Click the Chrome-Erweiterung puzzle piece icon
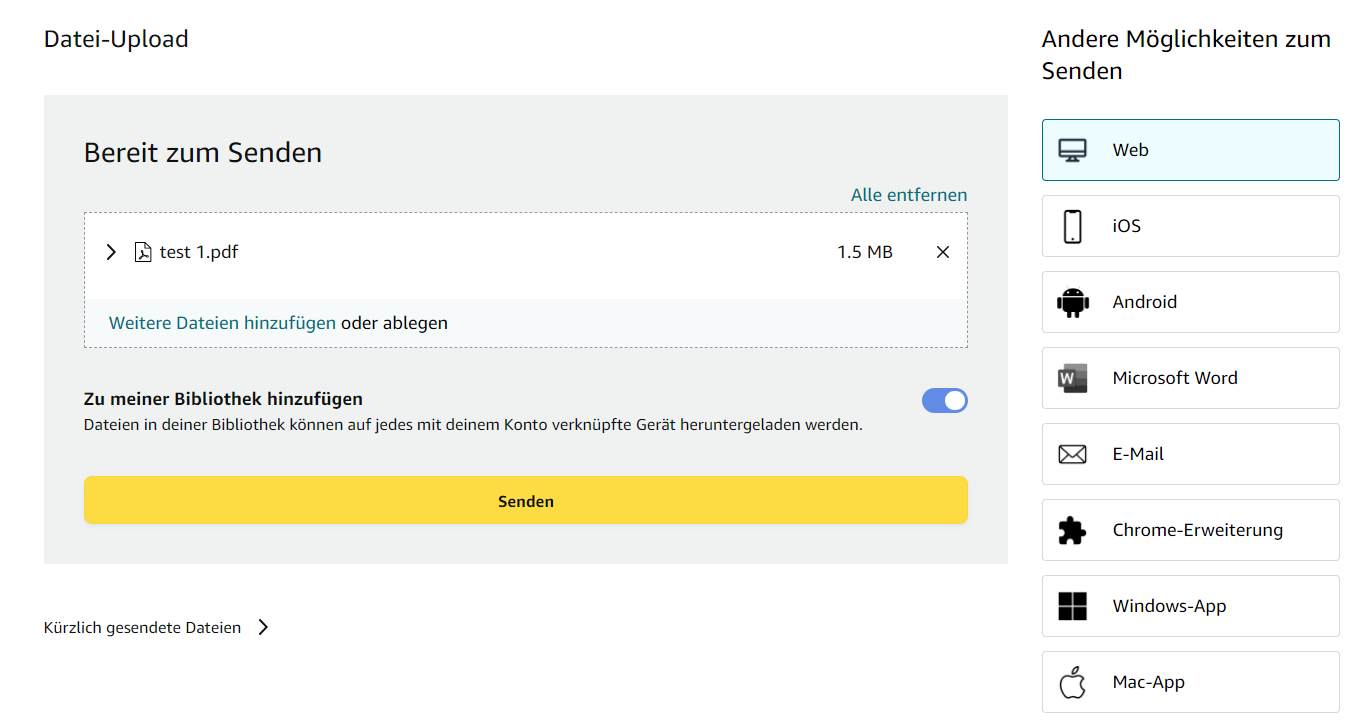This screenshot has height=721, width=1351. coord(1072,530)
